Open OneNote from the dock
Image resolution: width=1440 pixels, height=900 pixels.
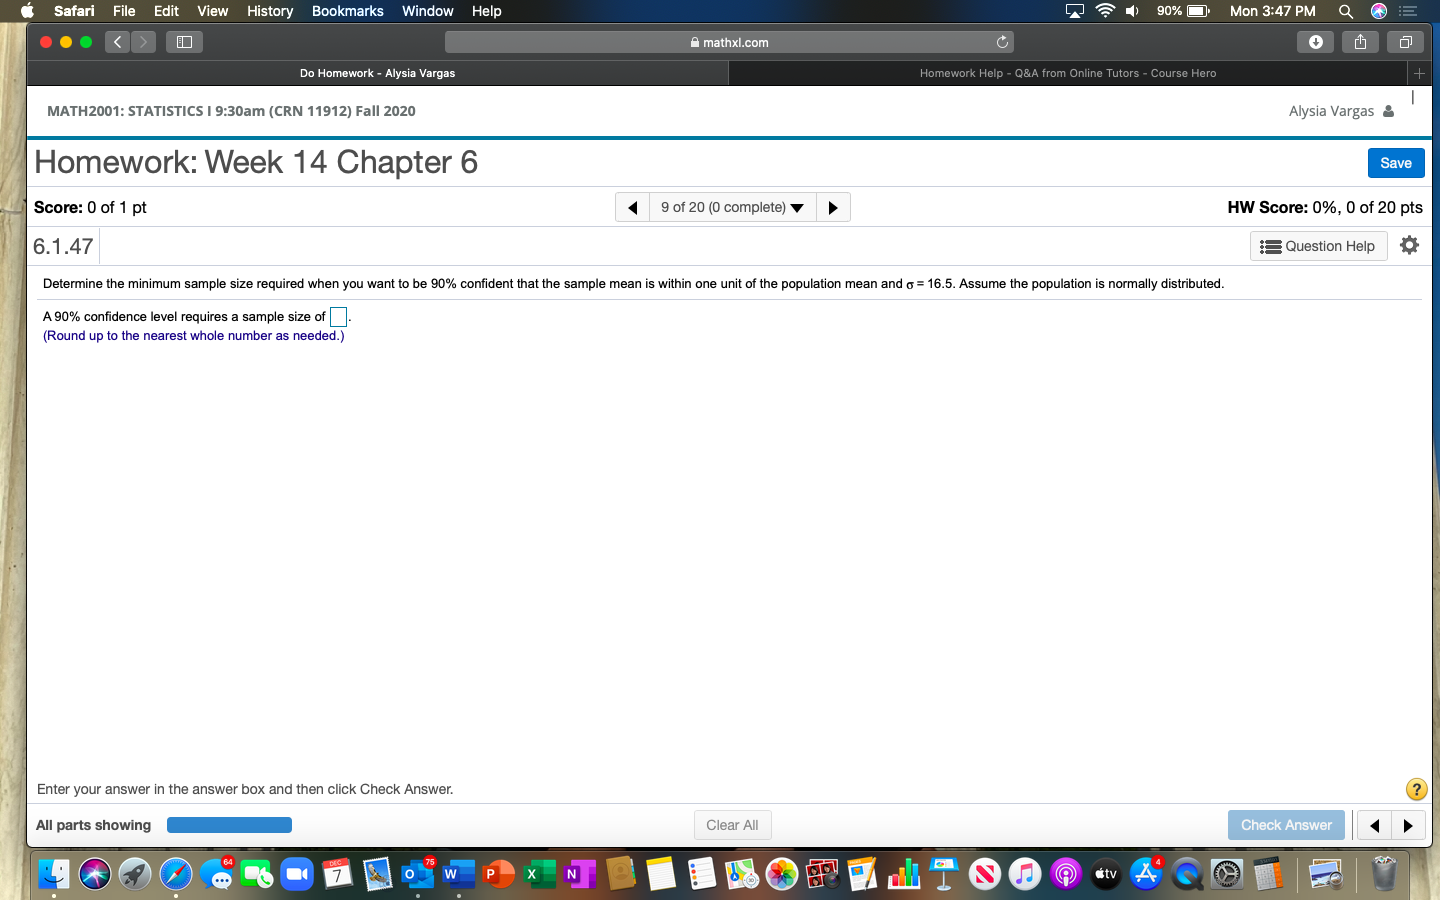pos(579,874)
